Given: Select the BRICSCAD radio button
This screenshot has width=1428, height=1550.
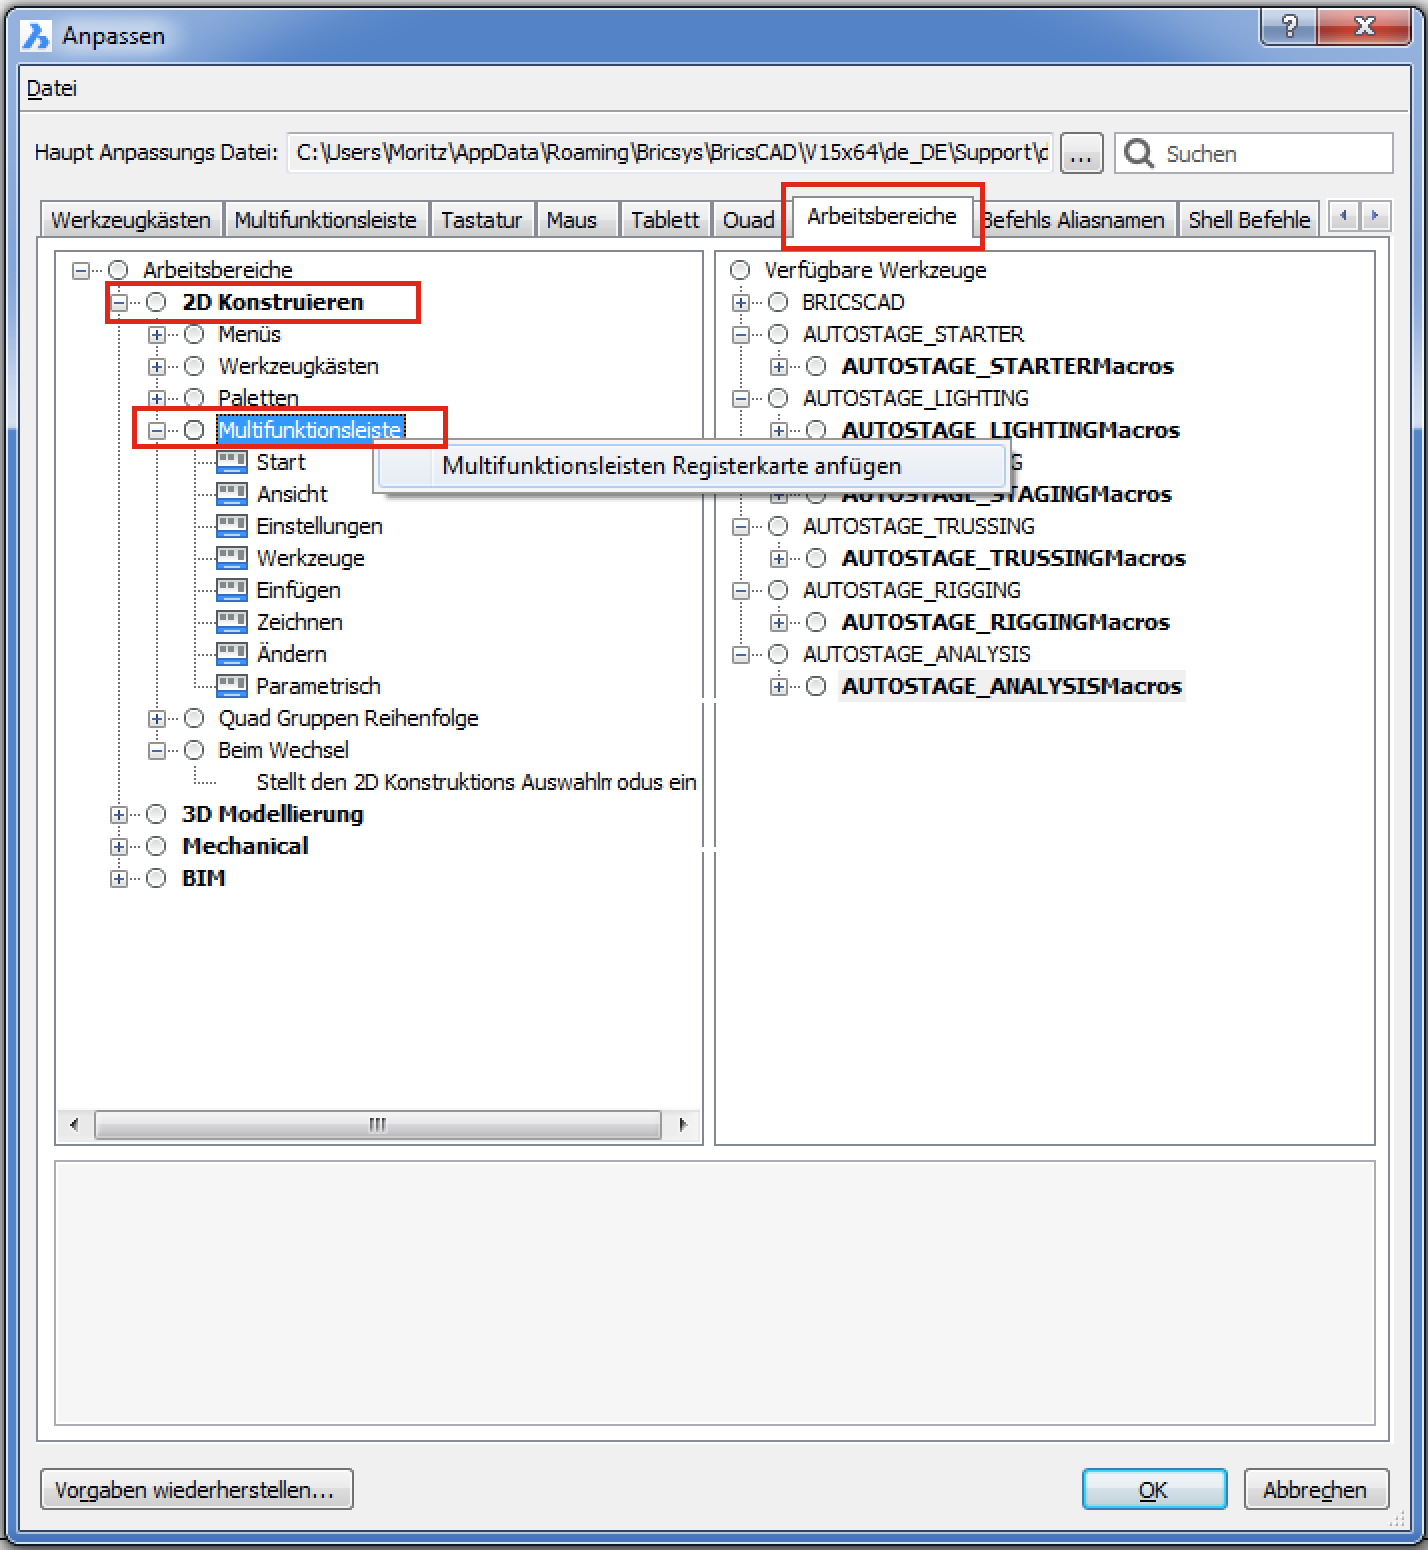Looking at the screenshot, I should click(778, 301).
